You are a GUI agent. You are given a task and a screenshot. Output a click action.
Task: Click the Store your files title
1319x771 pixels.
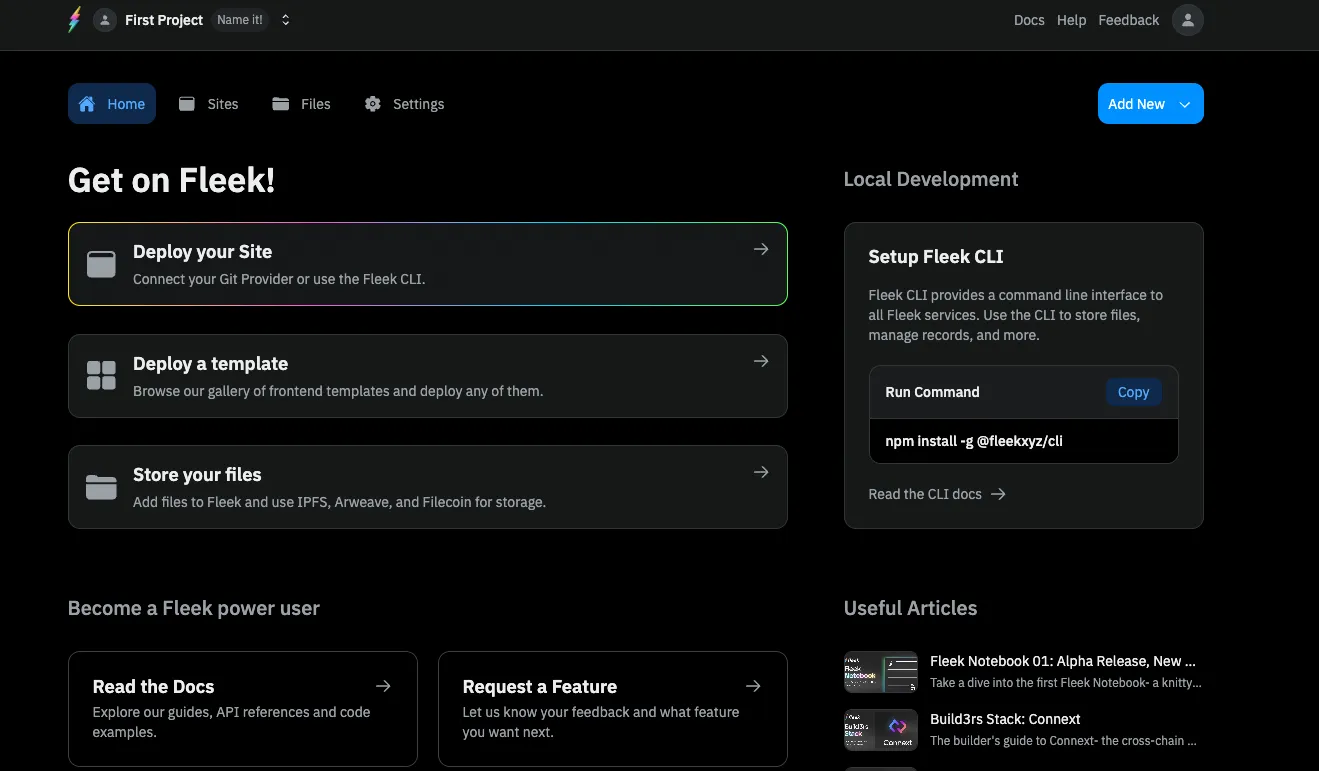[197, 475]
